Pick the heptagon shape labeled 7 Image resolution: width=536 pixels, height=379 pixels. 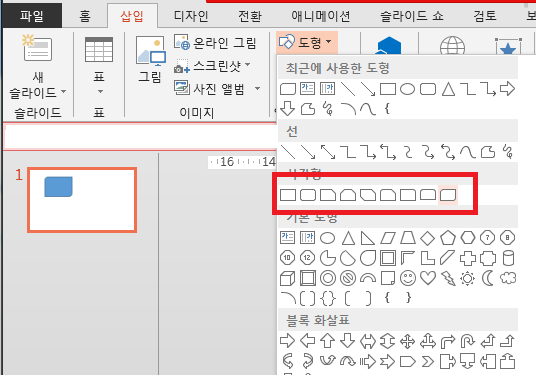coord(488,238)
